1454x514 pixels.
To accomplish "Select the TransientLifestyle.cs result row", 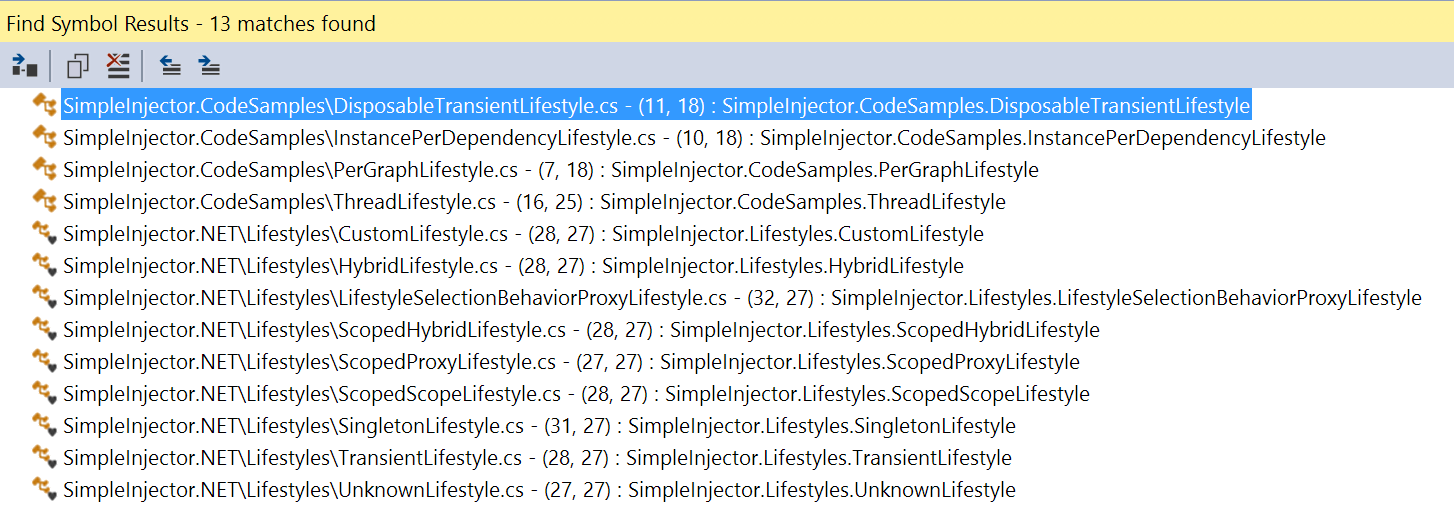I will click(537, 458).
